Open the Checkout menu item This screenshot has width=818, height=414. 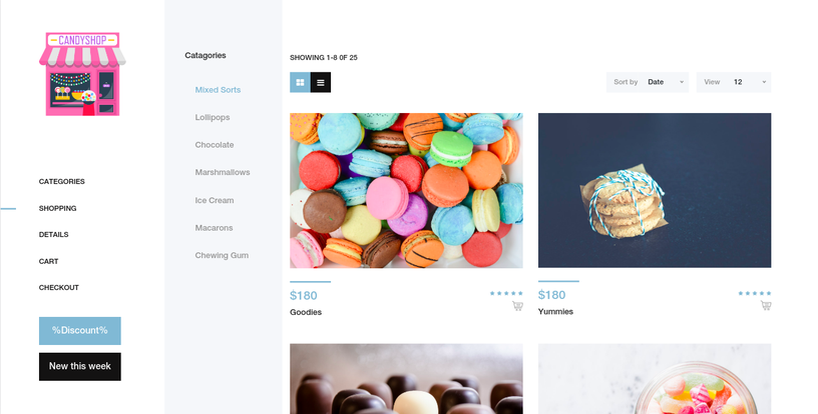tap(58, 287)
